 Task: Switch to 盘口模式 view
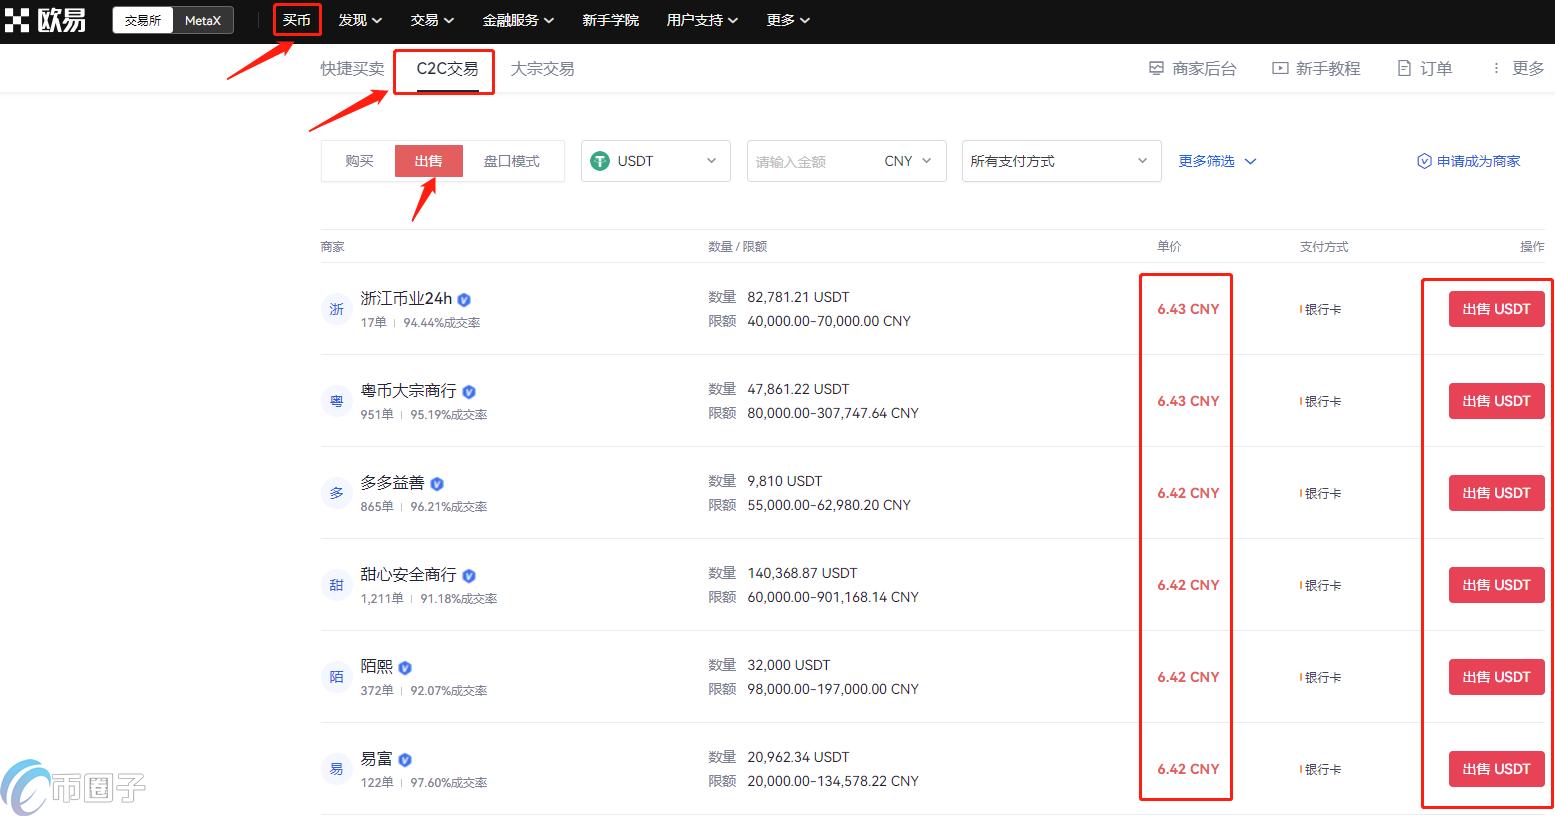[511, 161]
